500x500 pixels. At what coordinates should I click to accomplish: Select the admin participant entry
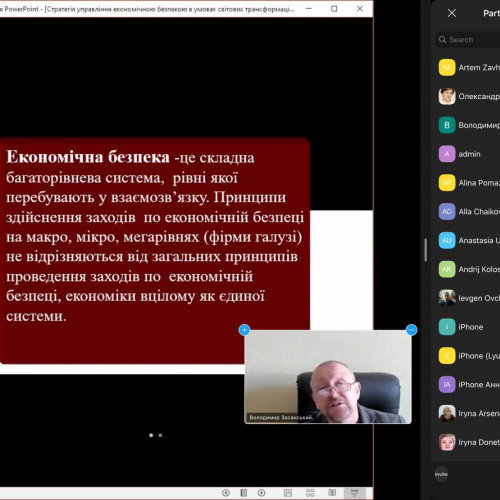point(469,154)
